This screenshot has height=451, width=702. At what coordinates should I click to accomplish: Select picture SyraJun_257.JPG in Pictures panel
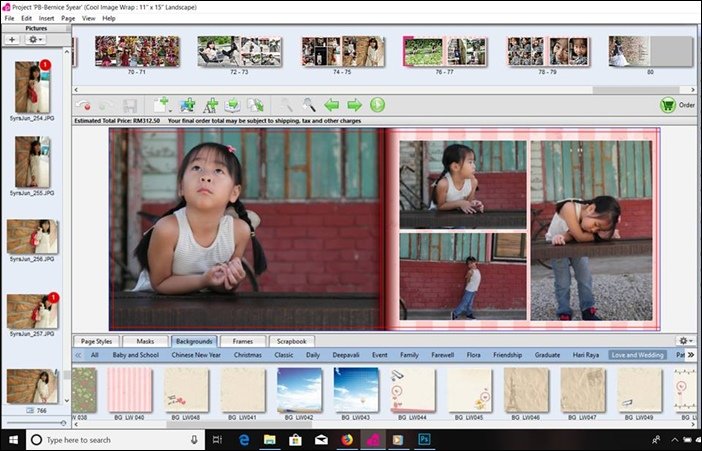point(32,311)
